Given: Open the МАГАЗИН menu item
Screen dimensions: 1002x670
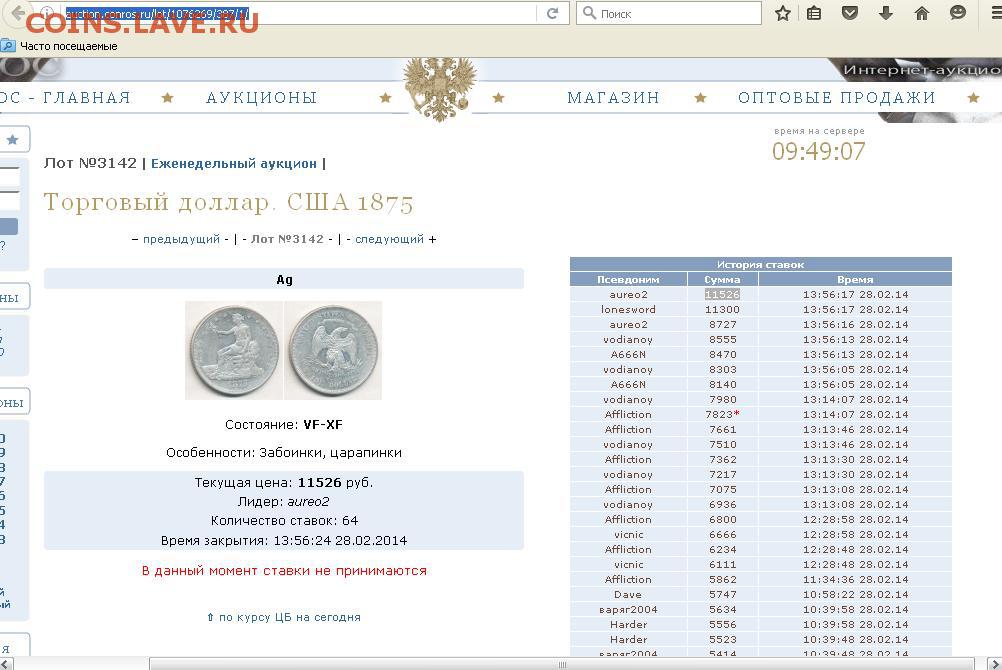Looking at the screenshot, I should pos(613,98).
